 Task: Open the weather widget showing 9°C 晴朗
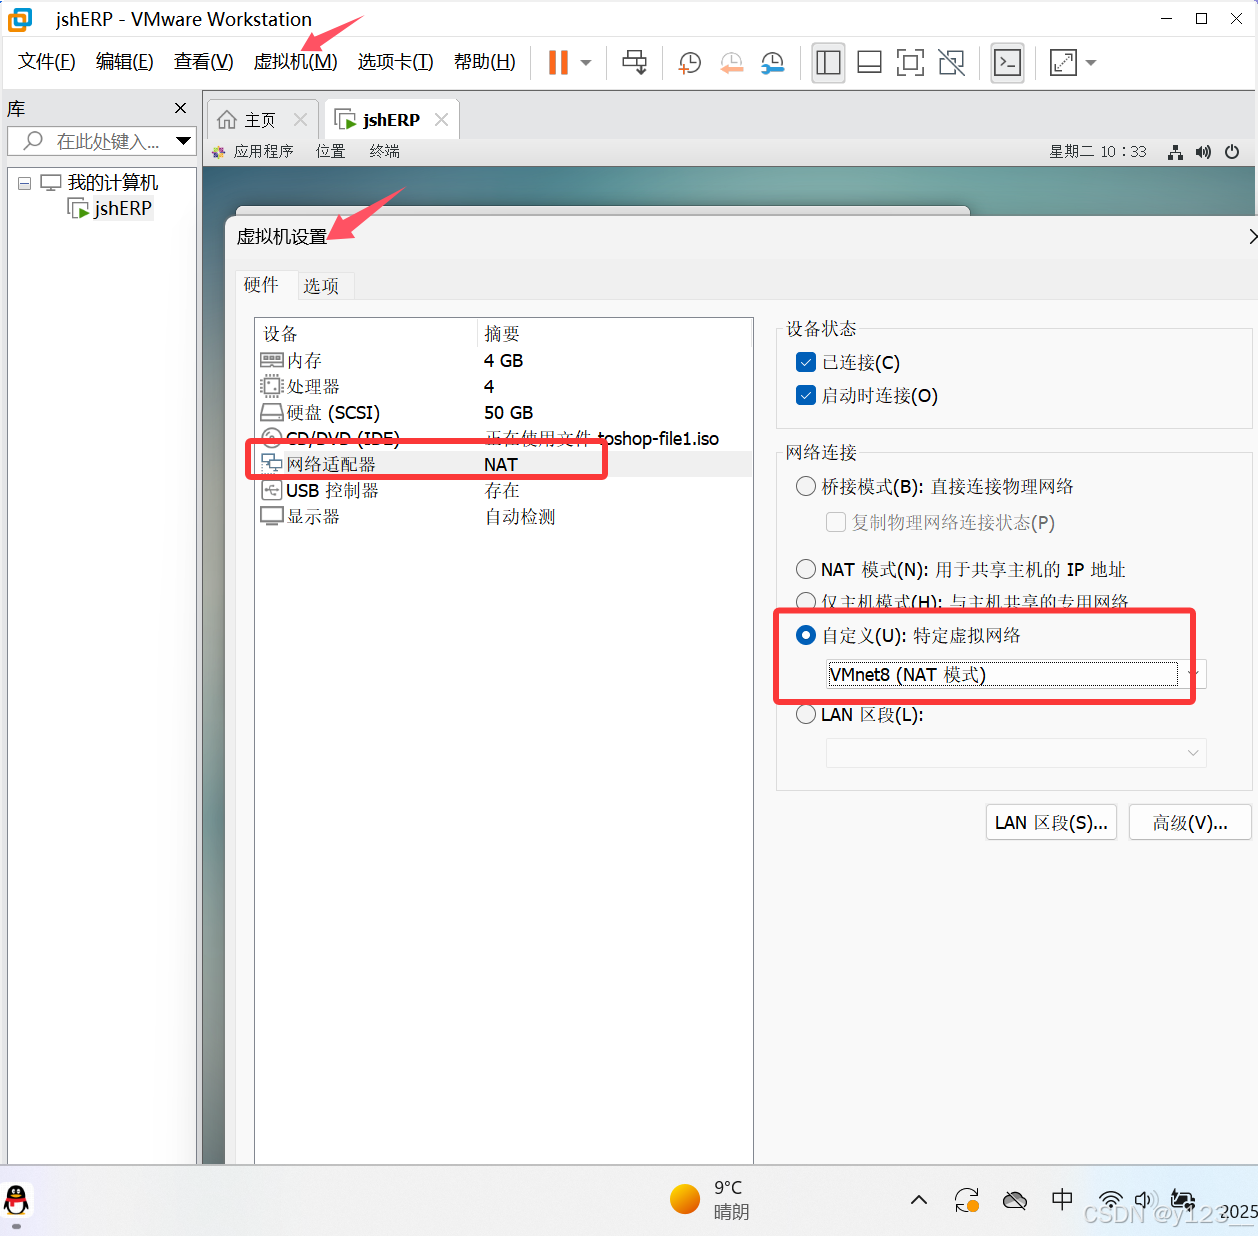[x=712, y=1199]
